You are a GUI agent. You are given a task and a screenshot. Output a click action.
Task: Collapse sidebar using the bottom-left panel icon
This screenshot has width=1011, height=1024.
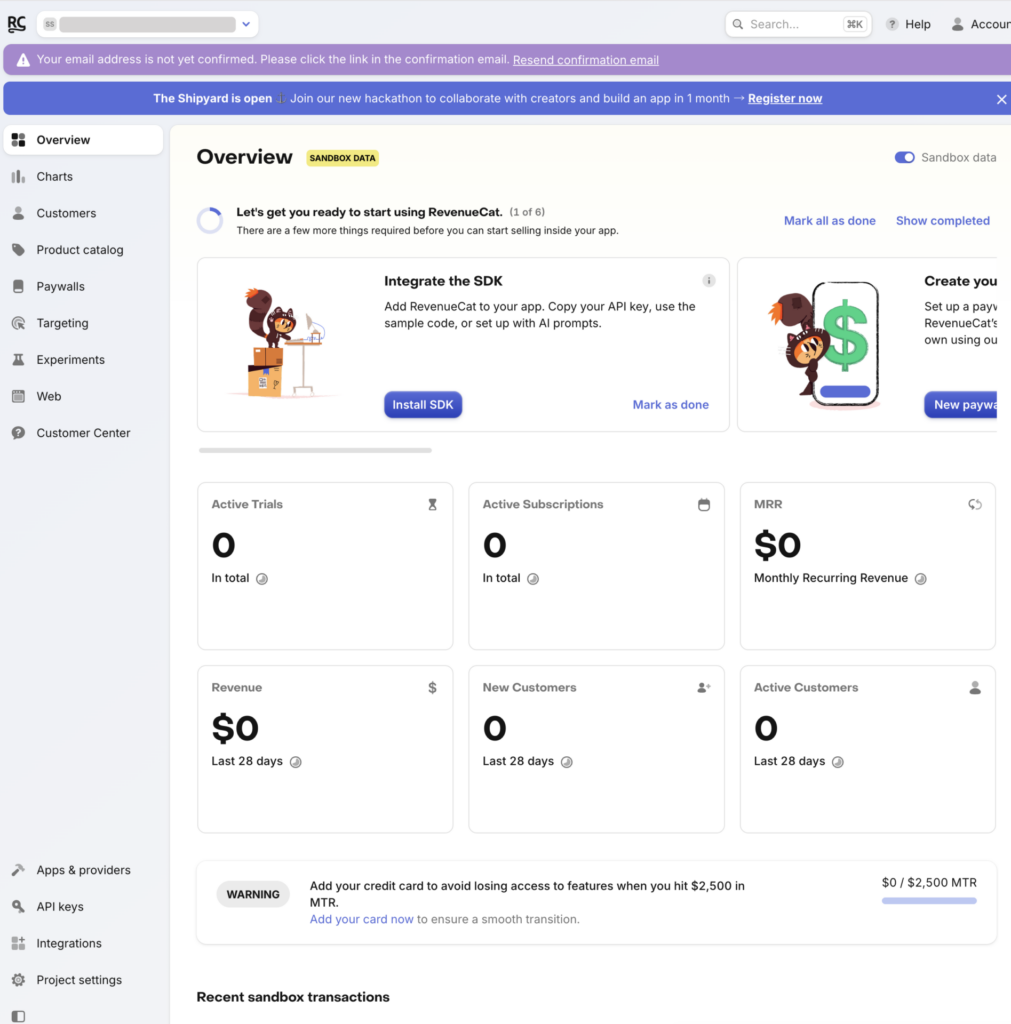18,1016
